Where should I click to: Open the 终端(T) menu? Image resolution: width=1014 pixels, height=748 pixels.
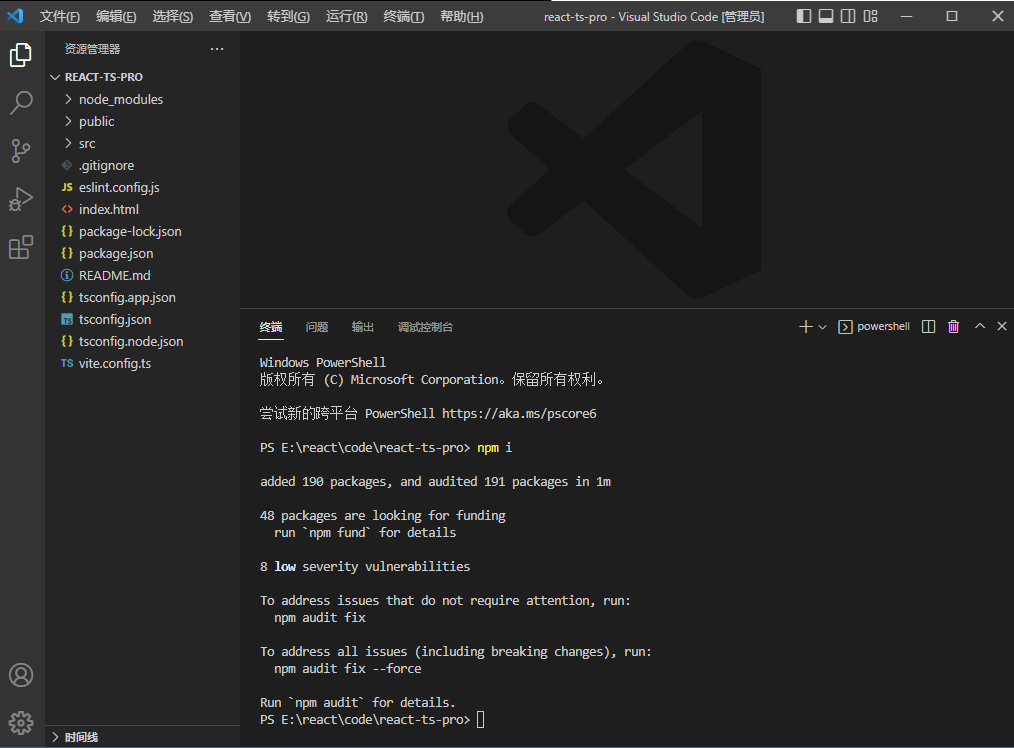coord(404,16)
